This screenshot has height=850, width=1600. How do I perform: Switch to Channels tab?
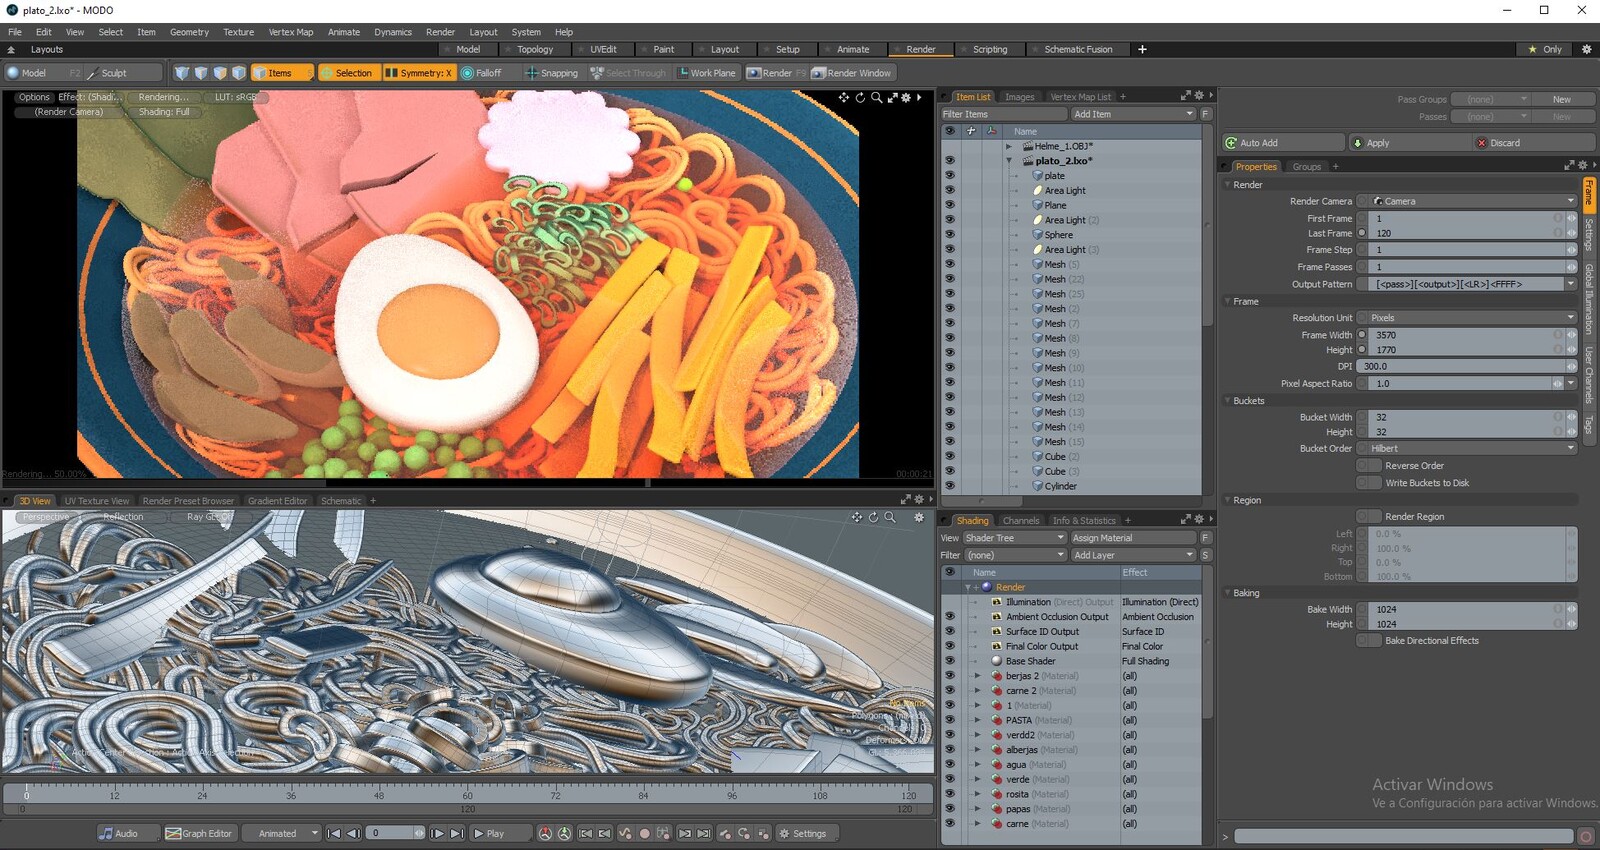1021,520
